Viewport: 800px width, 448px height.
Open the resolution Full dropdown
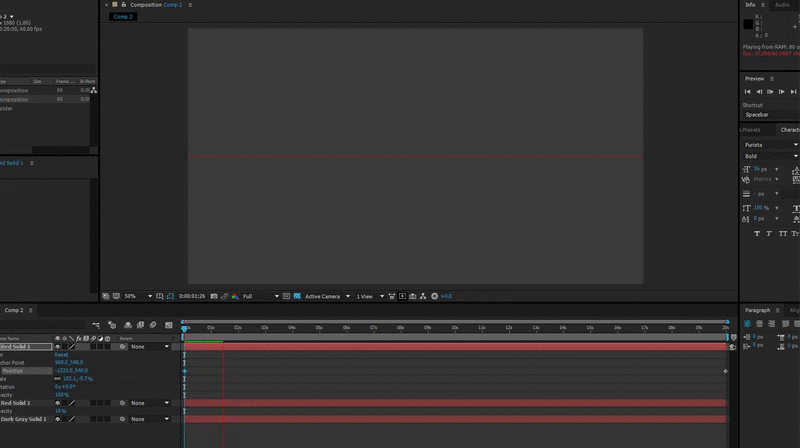coord(261,296)
